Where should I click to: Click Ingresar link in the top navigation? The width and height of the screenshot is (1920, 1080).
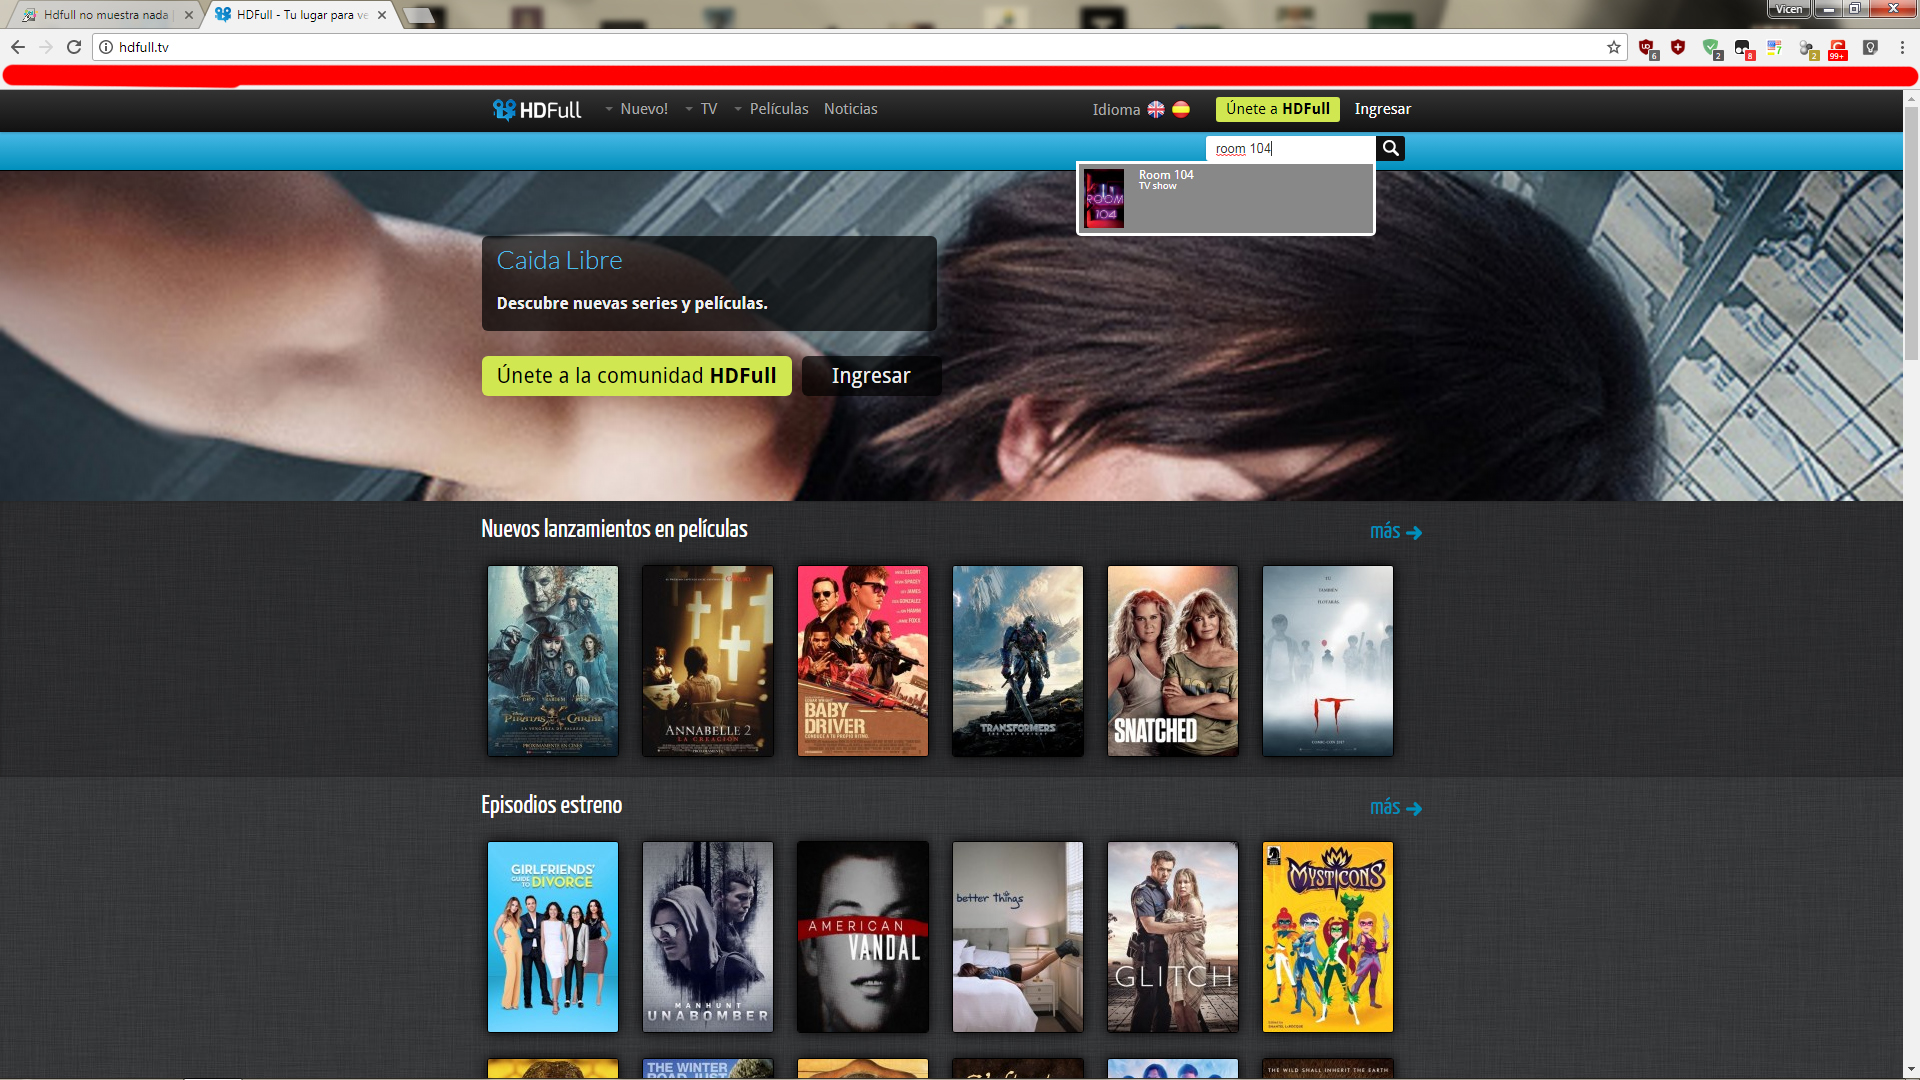point(1383,109)
